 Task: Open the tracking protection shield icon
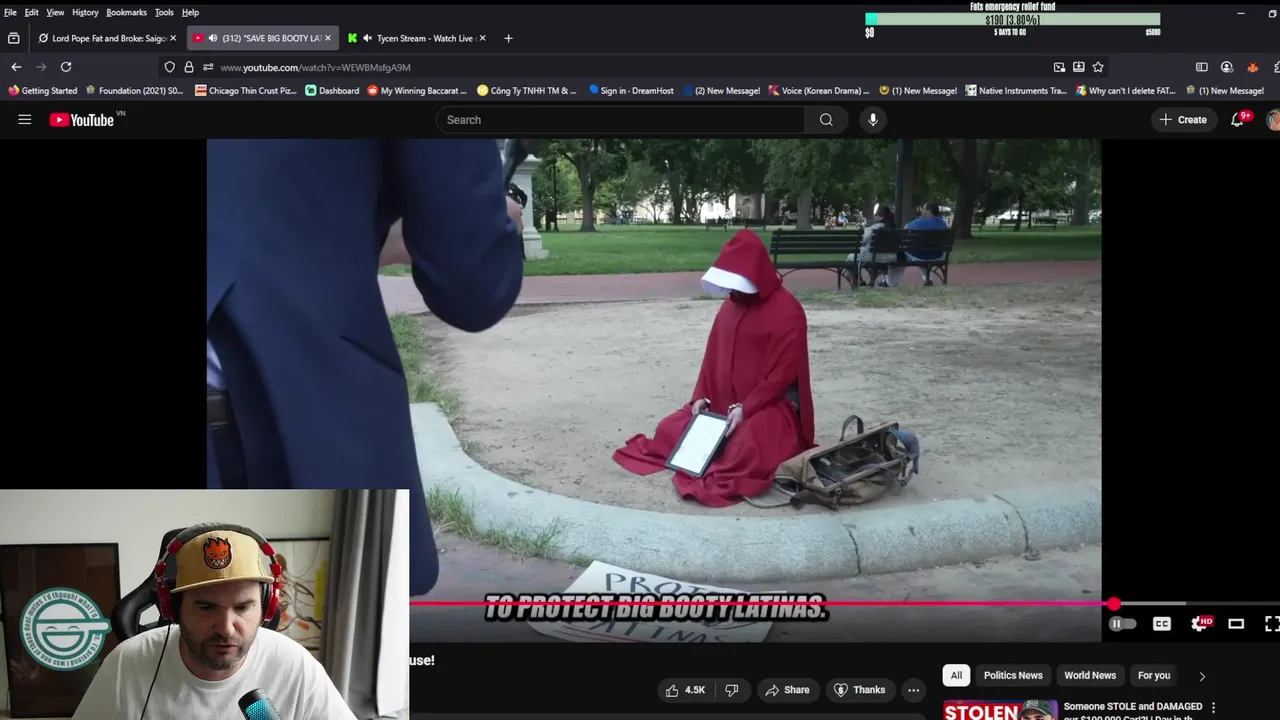tap(170, 67)
